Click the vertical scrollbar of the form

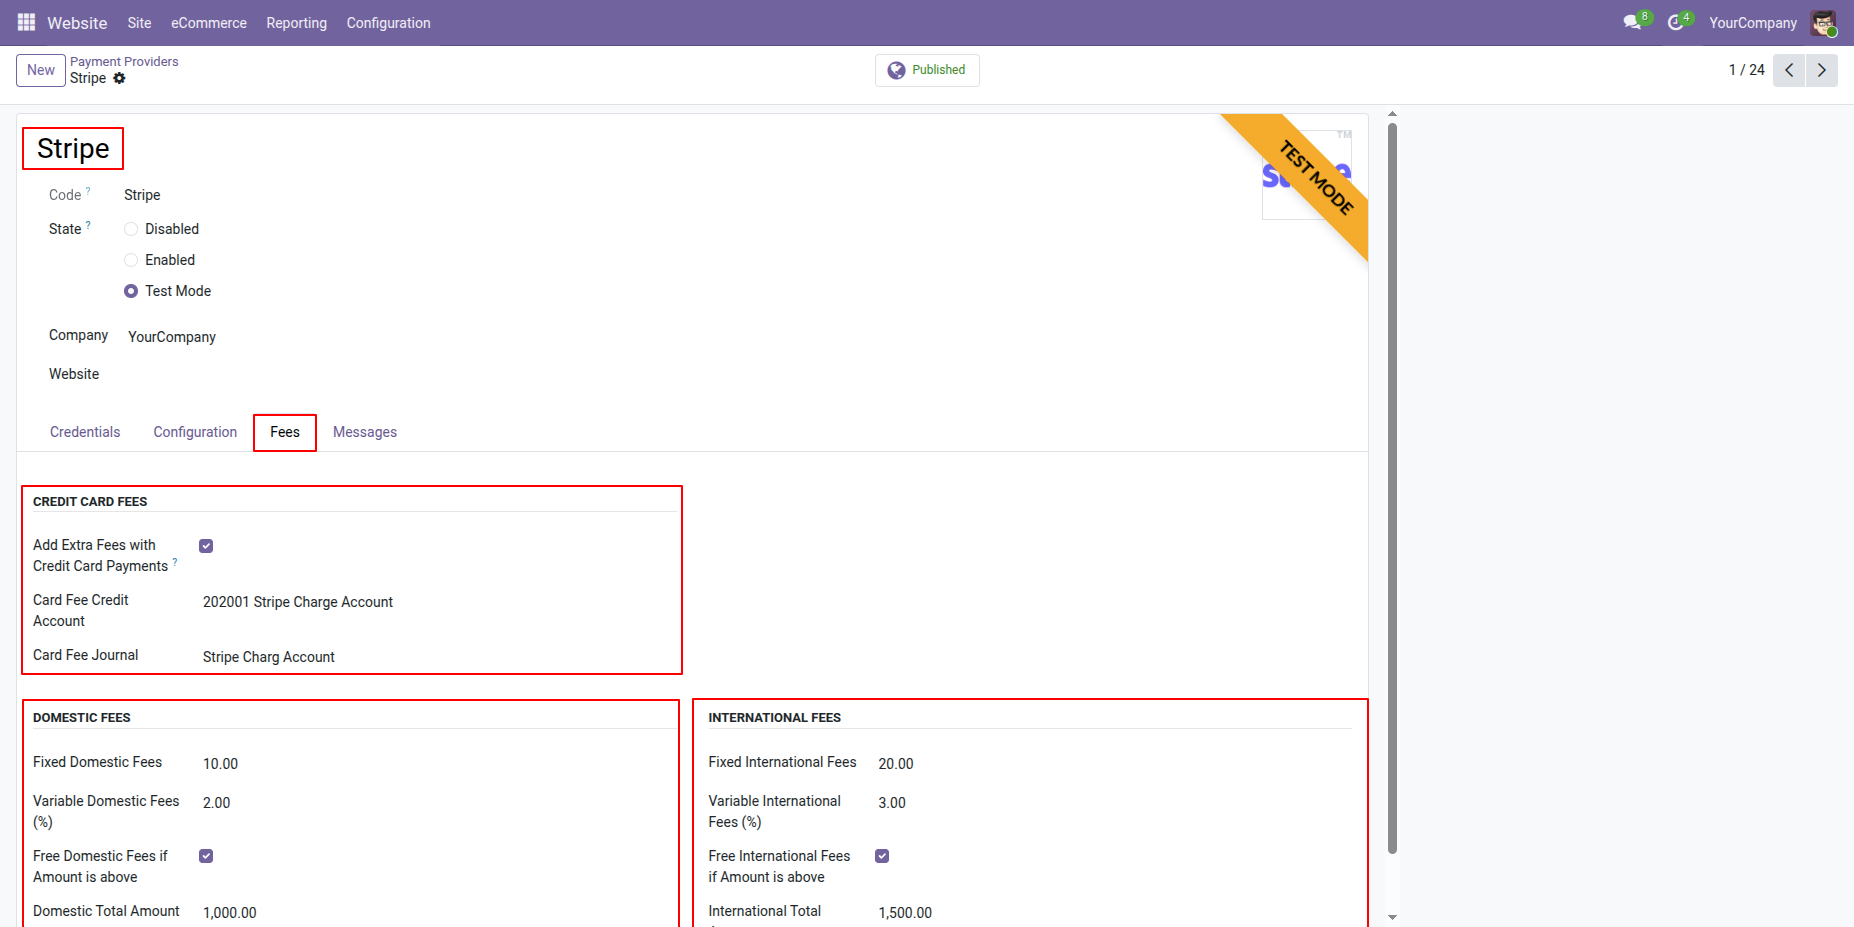click(x=1392, y=488)
